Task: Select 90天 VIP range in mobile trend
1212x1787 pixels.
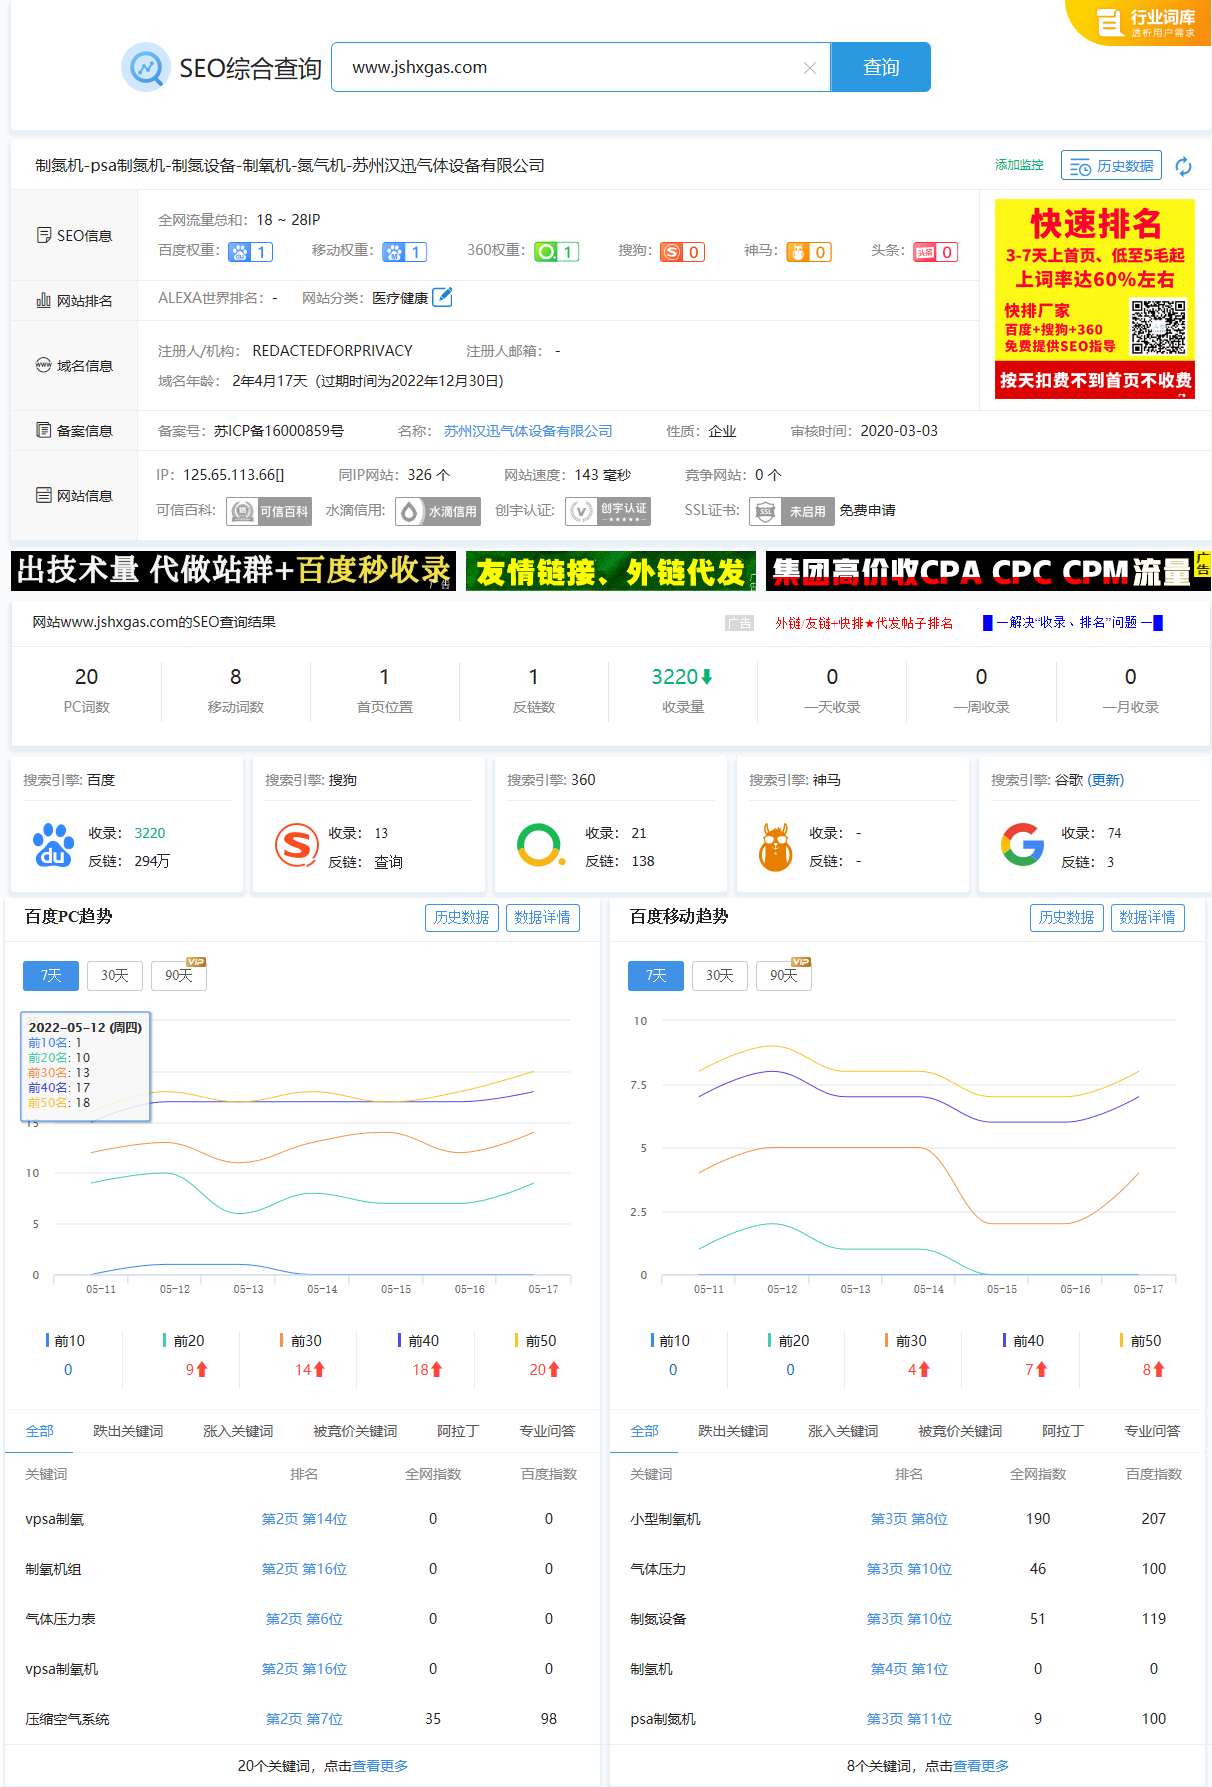Action: [784, 976]
